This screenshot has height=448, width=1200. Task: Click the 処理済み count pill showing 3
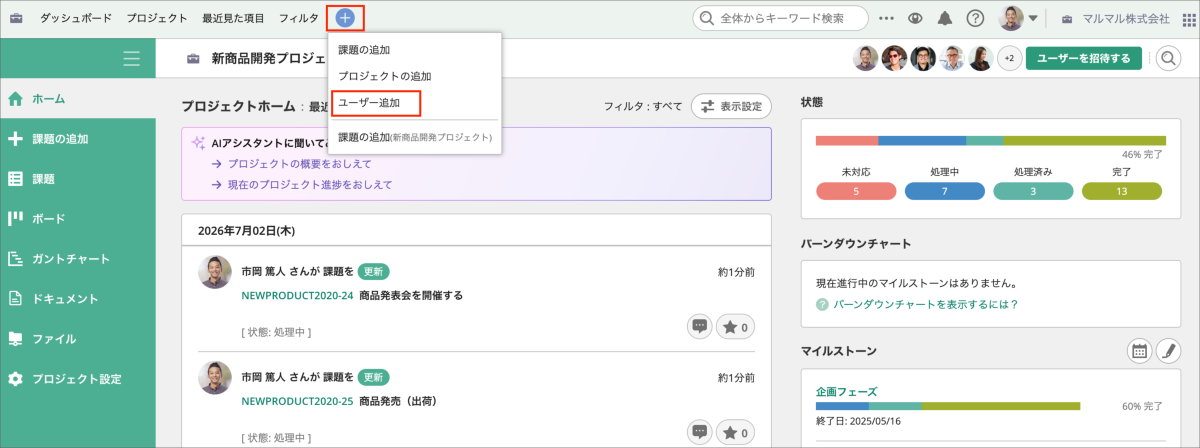1033,191
